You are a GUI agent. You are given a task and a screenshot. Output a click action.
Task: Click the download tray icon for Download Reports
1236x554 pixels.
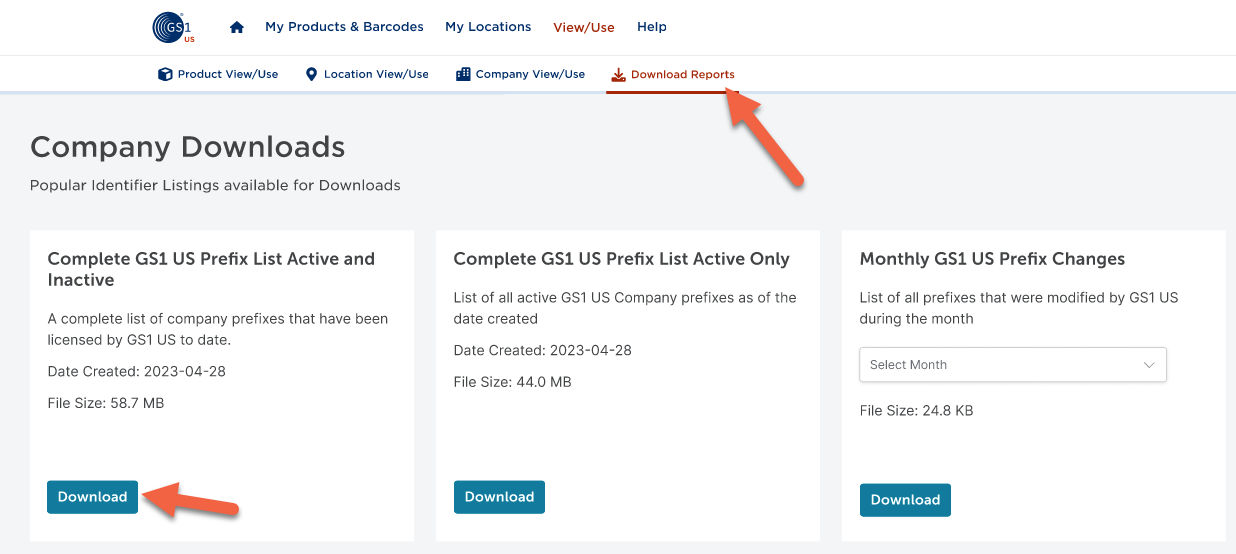[x=618, y=74]
